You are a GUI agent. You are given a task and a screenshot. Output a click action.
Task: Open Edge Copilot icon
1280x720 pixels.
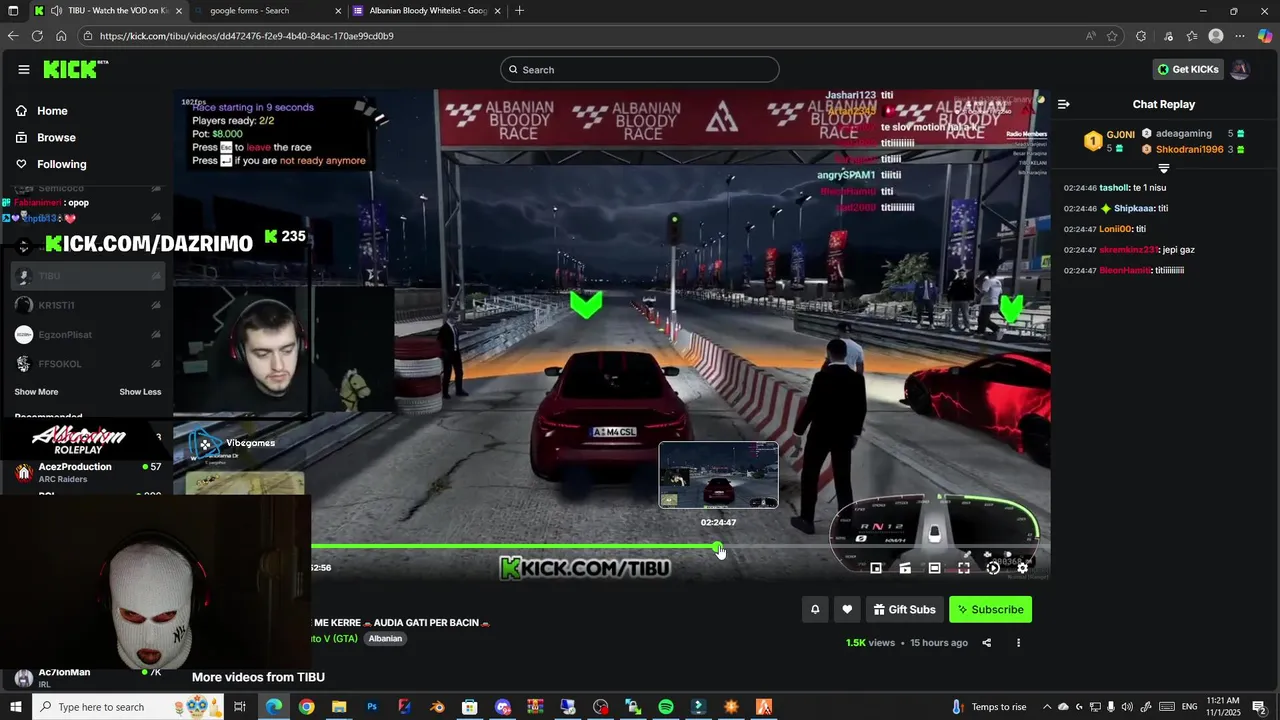coord(1265,36)
